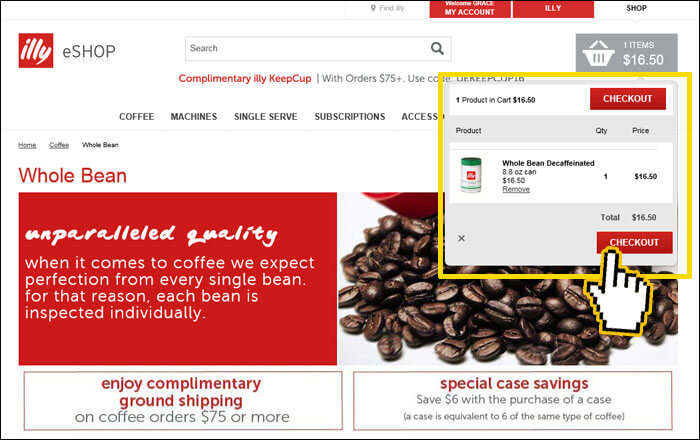Click Complimentary illy KeepCup promo text
This screenshot has width=700, height=440.
coord(245,79)
